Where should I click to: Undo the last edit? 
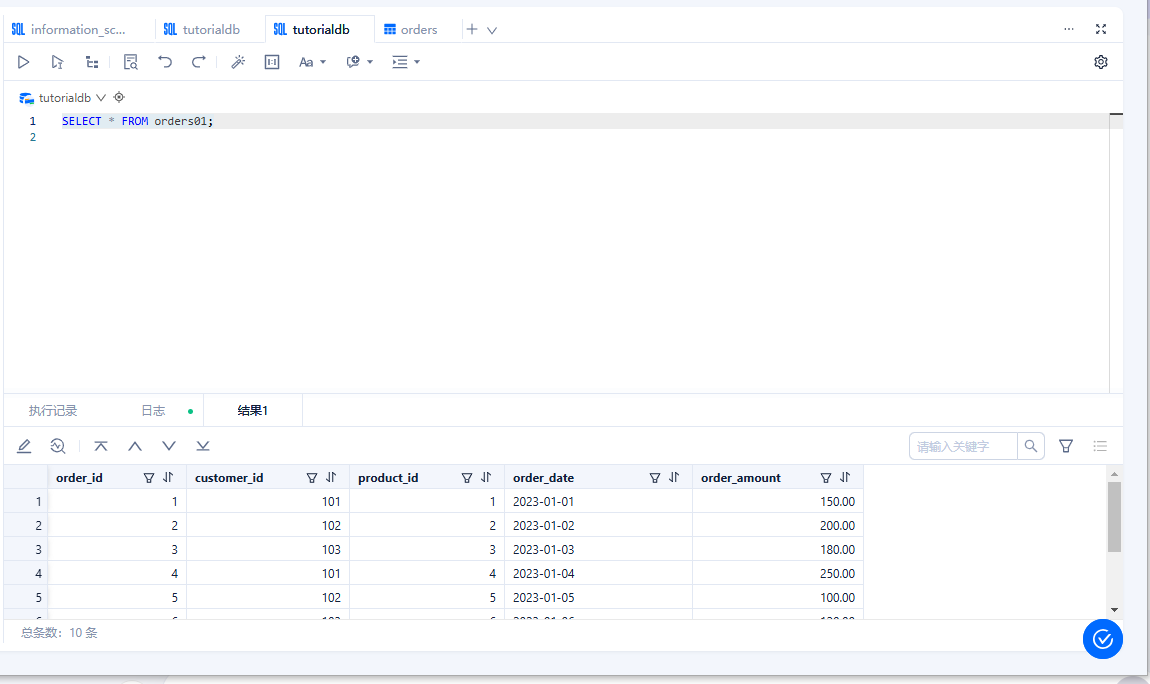point(165,62)
